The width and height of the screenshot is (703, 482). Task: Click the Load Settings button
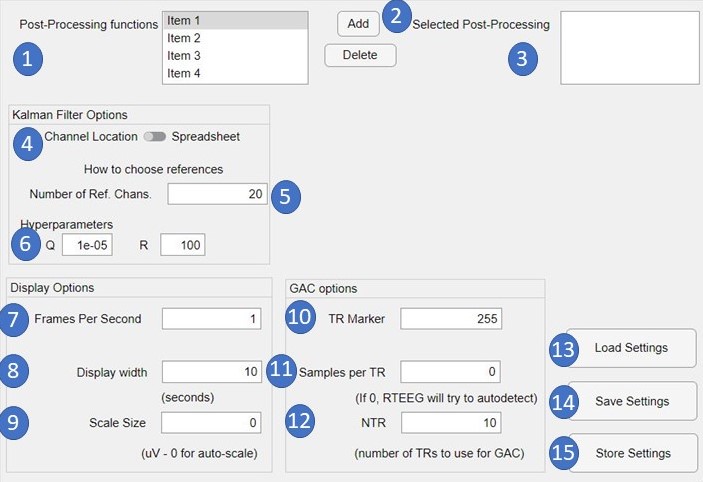[x=631, y=348]
